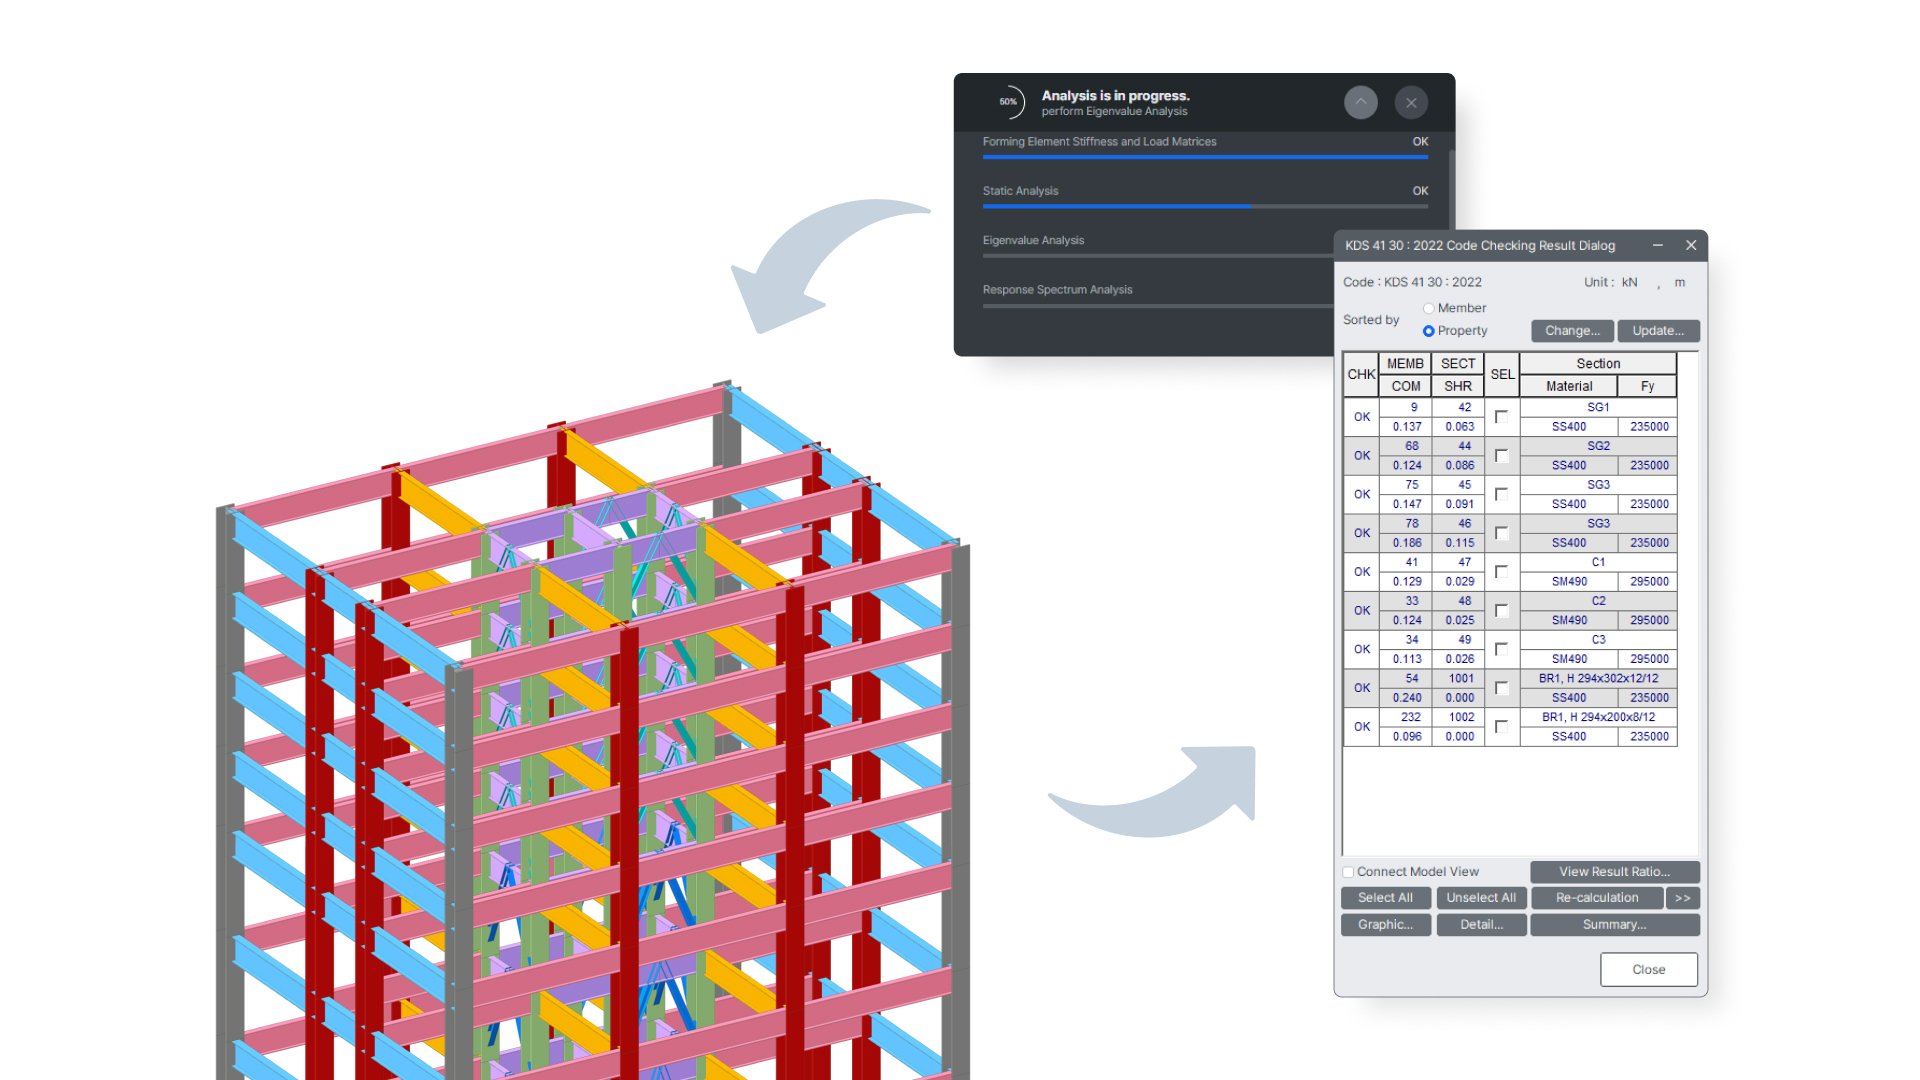The width and height of the screenshot is (1920, 1080).
Task: Select the C3 section cell
Action: (x=1598, y=640)
